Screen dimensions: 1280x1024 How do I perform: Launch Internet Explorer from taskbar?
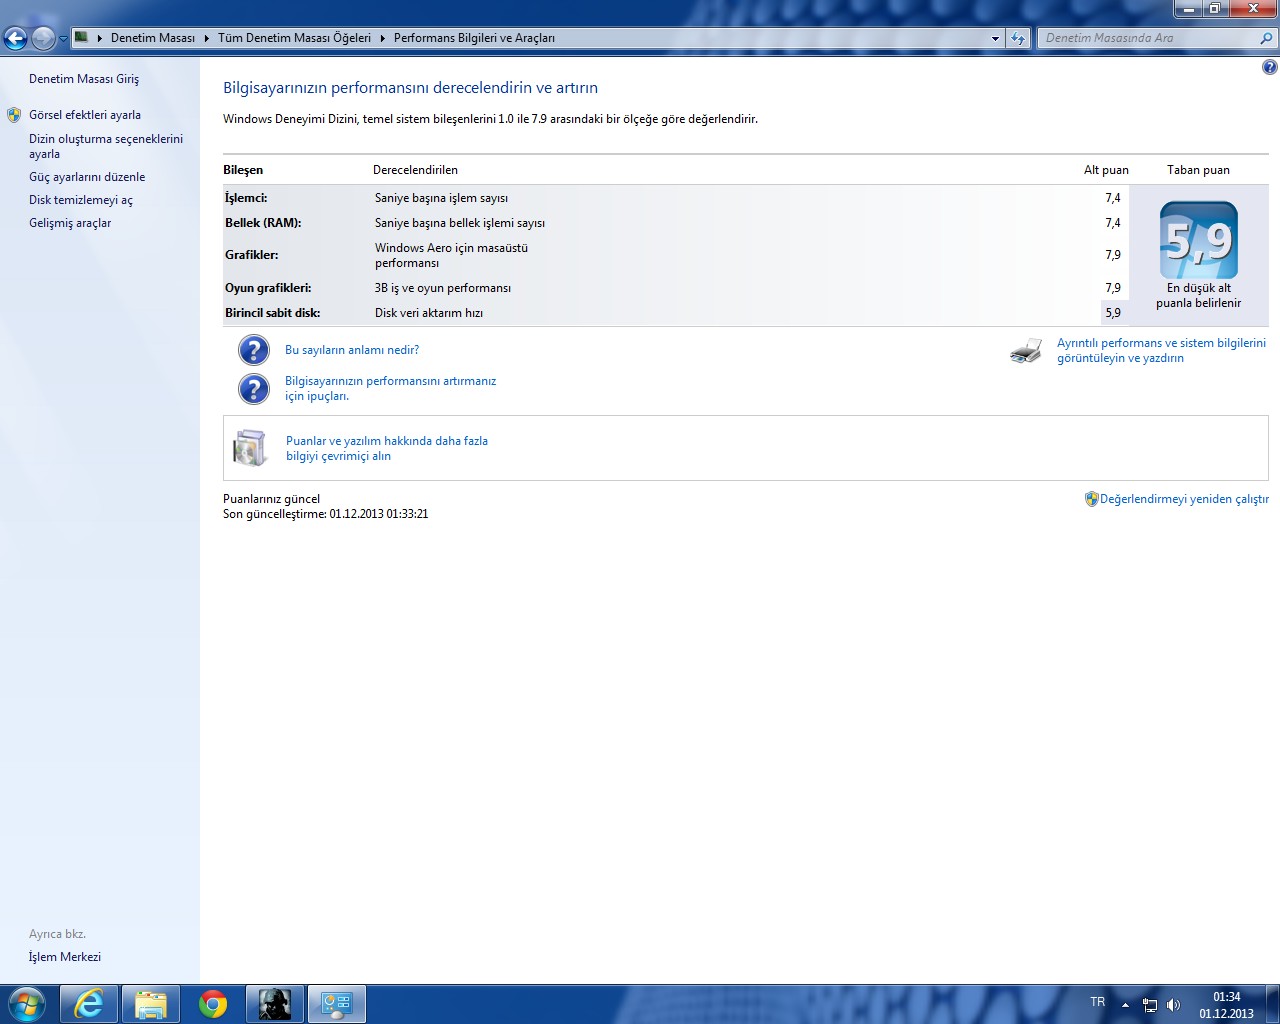(89, 1004)
